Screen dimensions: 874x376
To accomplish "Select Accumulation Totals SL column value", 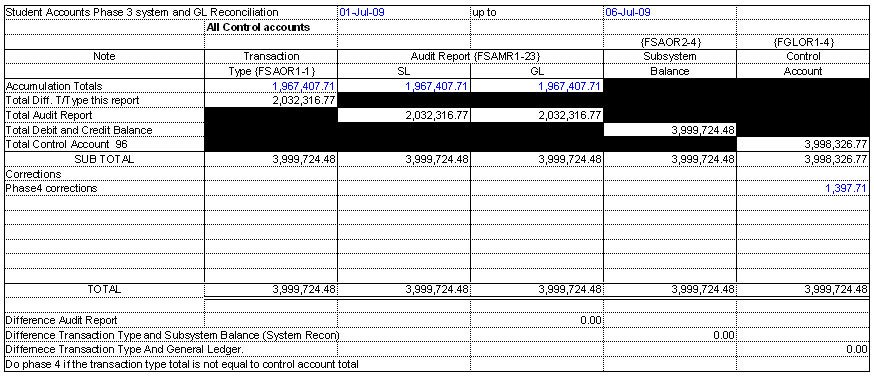I will click(x=404, y=86).
